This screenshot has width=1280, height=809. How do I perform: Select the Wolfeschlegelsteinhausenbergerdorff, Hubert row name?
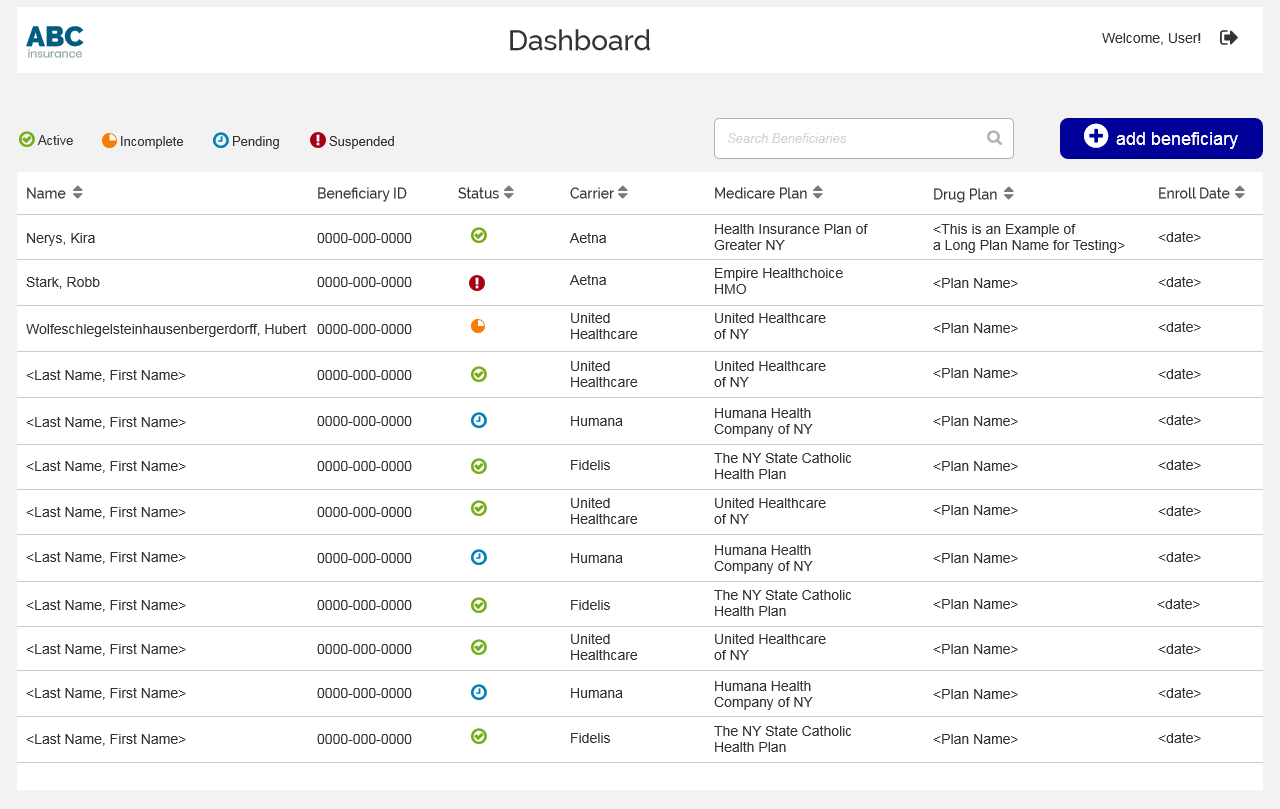(x=166, y=329)
